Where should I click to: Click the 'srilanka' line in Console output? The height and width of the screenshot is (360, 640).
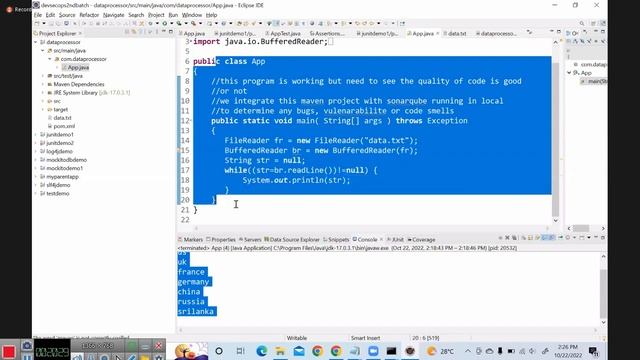coord(196,311)
